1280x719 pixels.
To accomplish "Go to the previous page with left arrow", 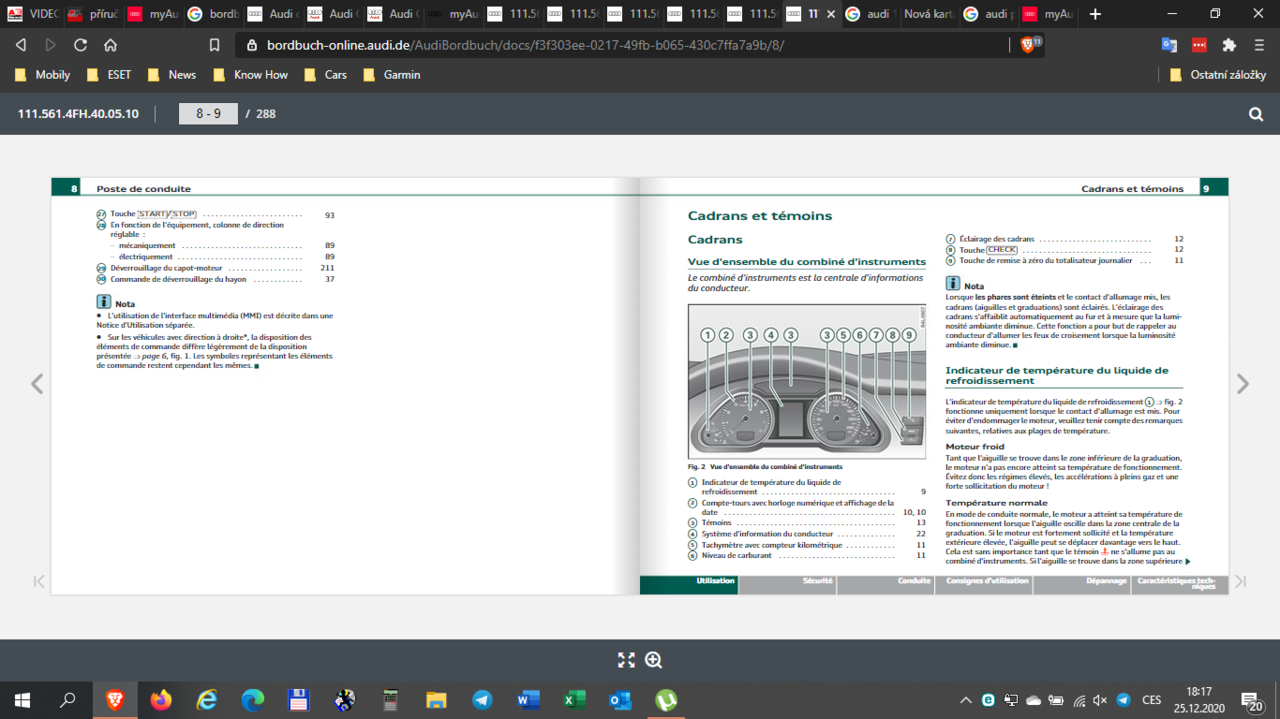I will pos(37,384).
